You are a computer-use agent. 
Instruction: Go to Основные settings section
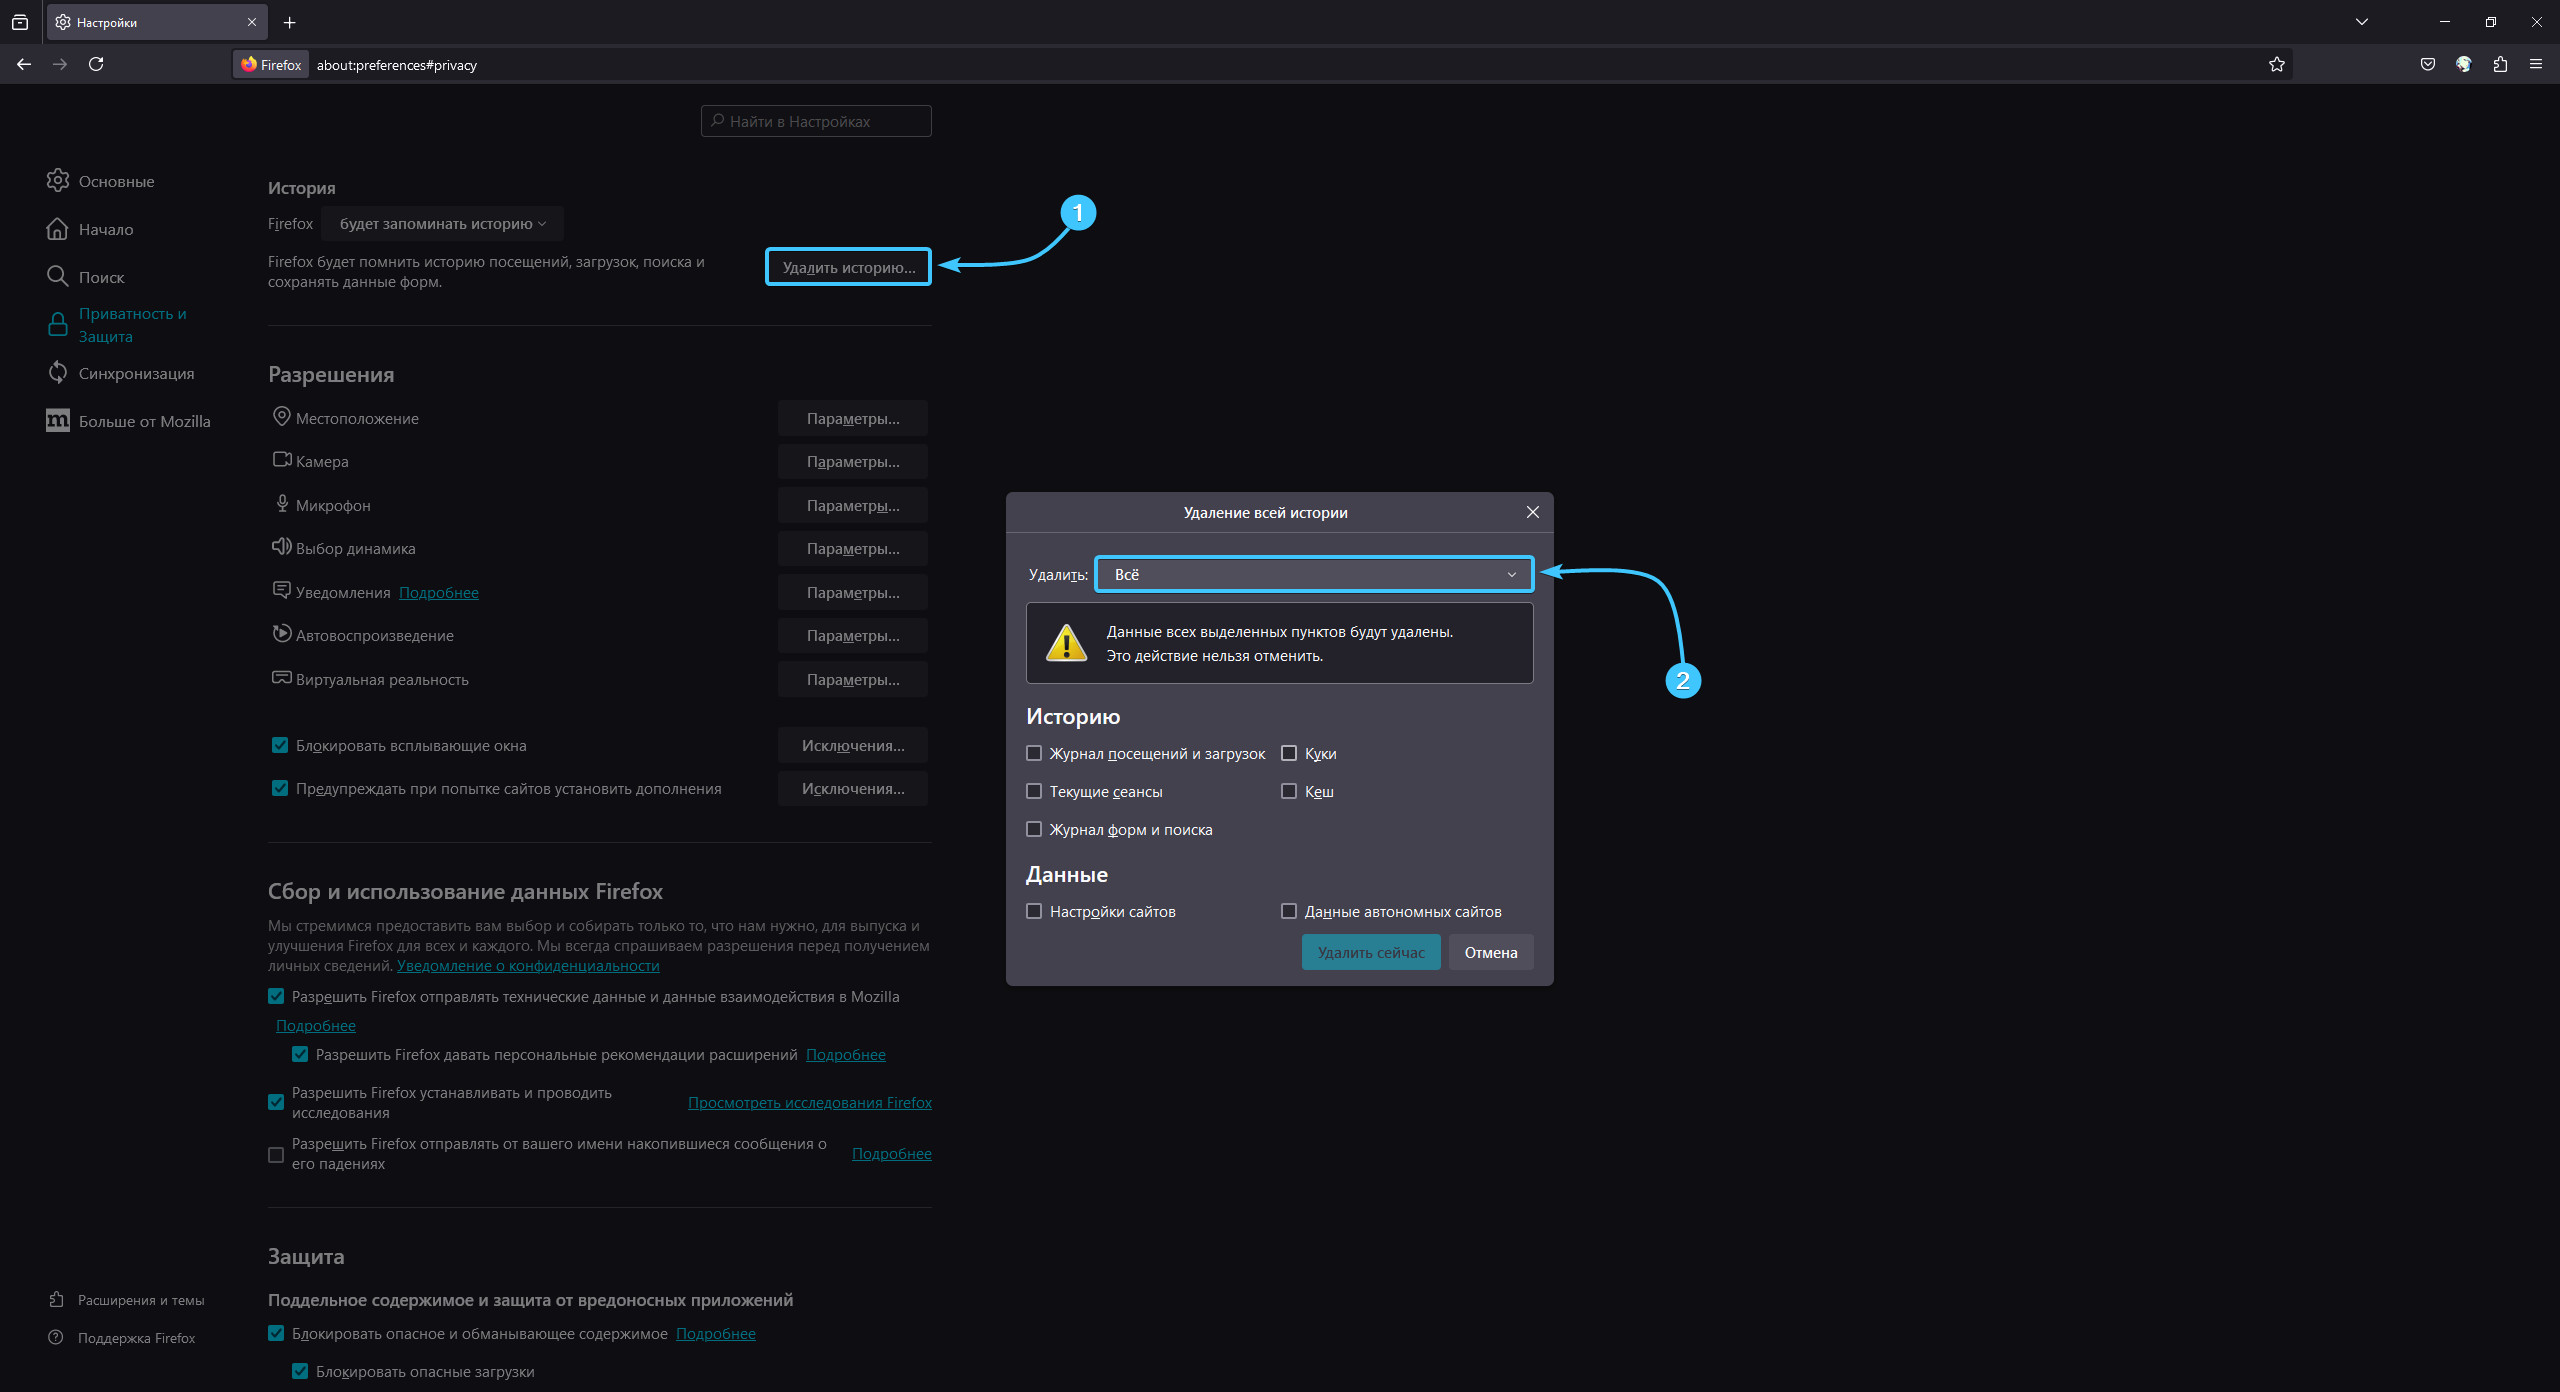(116, 181)
